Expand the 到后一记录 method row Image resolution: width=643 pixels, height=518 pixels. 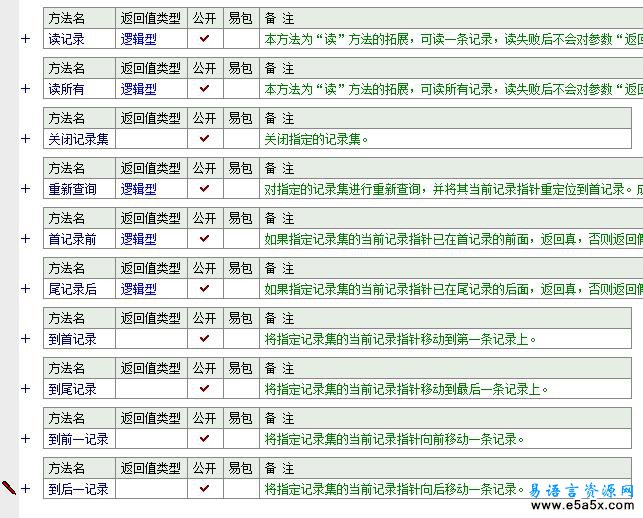click(x=25, y=489)
